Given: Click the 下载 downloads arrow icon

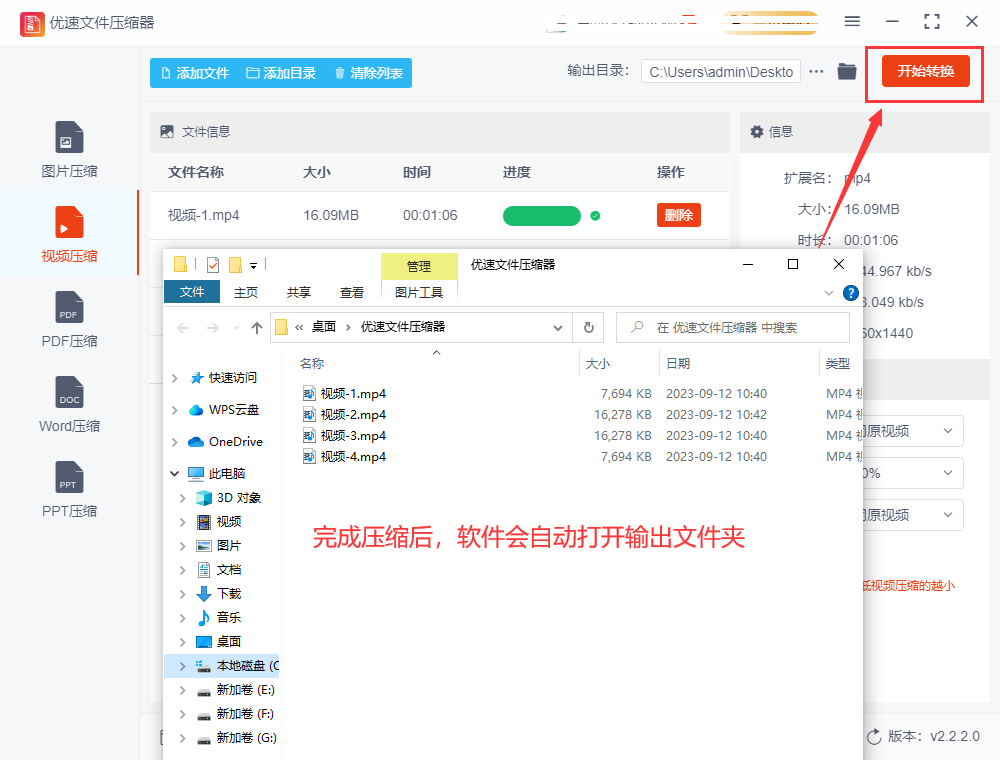Looking at the screenshot, I should point(204,594).
